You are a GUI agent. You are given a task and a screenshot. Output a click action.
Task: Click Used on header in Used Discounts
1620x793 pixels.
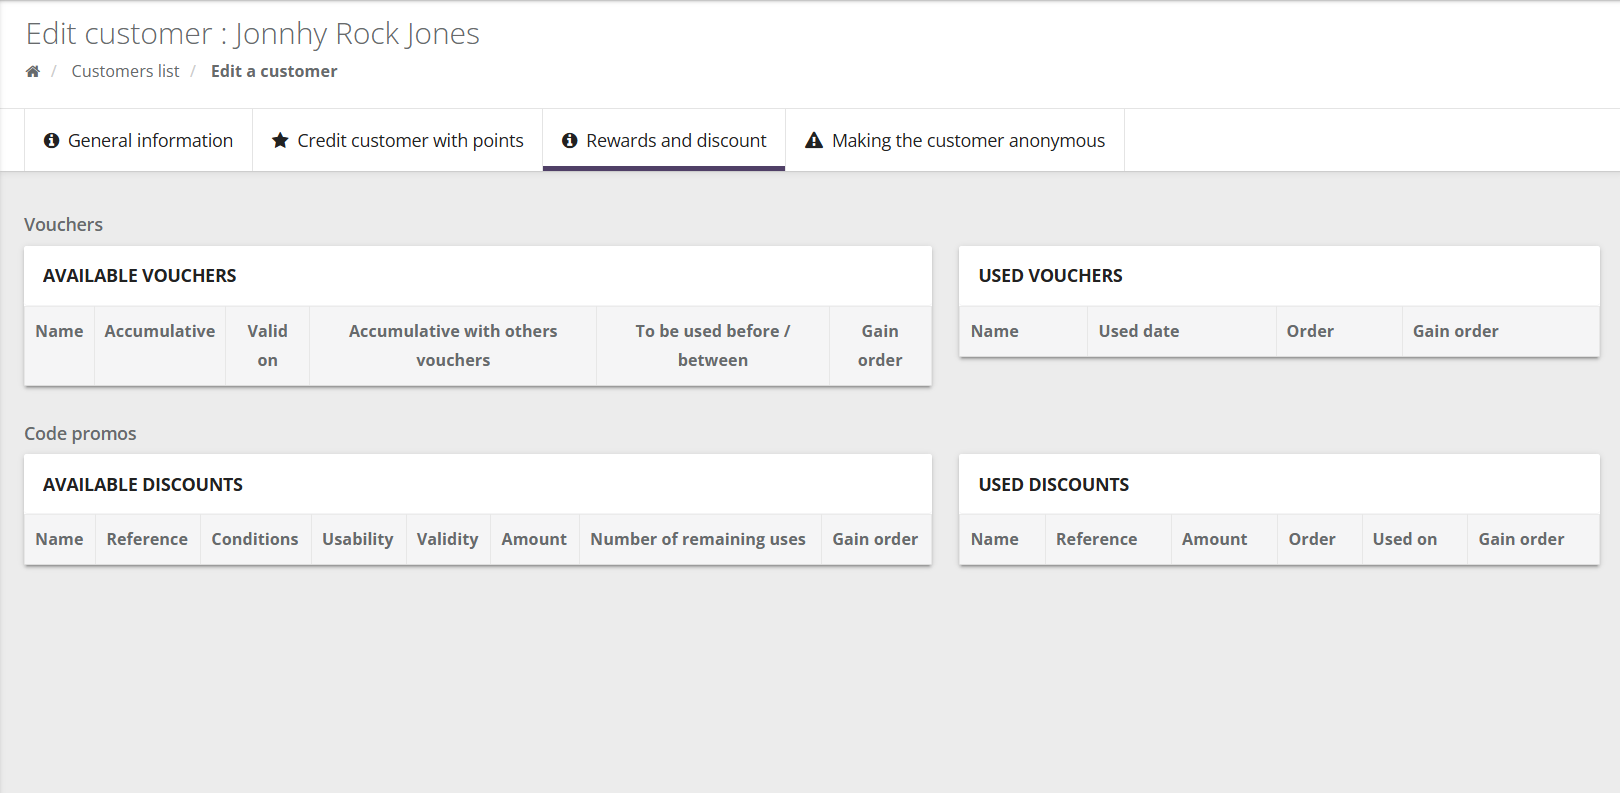1404,539
